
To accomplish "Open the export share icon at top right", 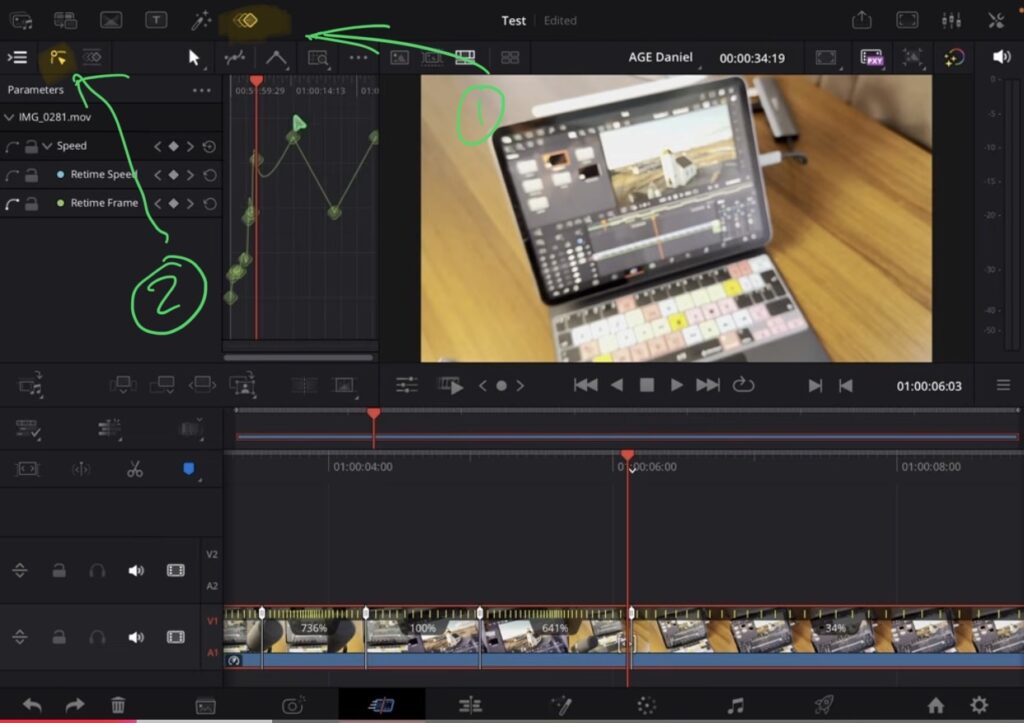I will (x=861, y=20).
